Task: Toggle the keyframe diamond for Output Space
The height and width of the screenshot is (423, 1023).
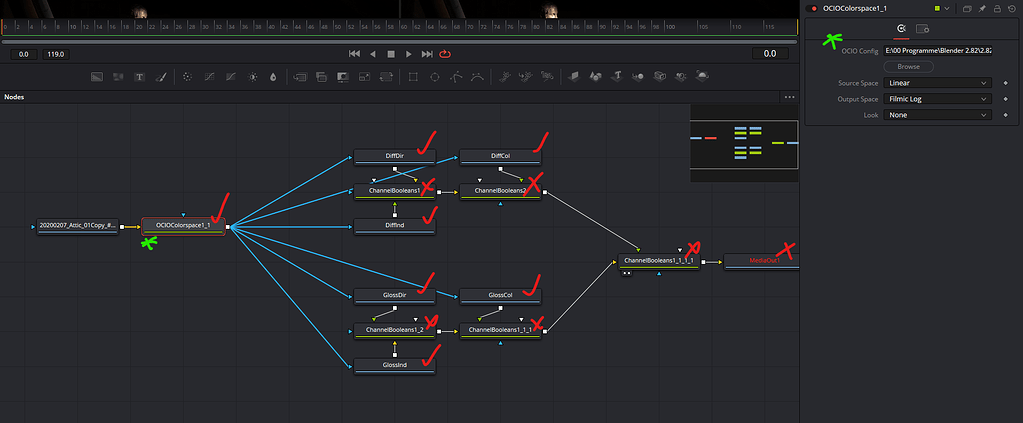Action: coord(1005,99)
